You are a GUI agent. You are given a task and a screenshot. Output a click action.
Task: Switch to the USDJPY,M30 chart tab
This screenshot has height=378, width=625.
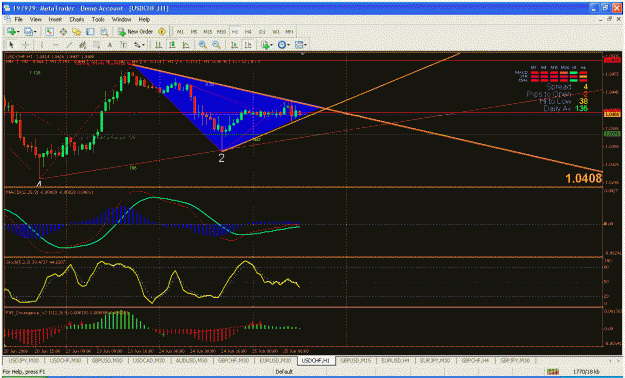tap(24, 360)
